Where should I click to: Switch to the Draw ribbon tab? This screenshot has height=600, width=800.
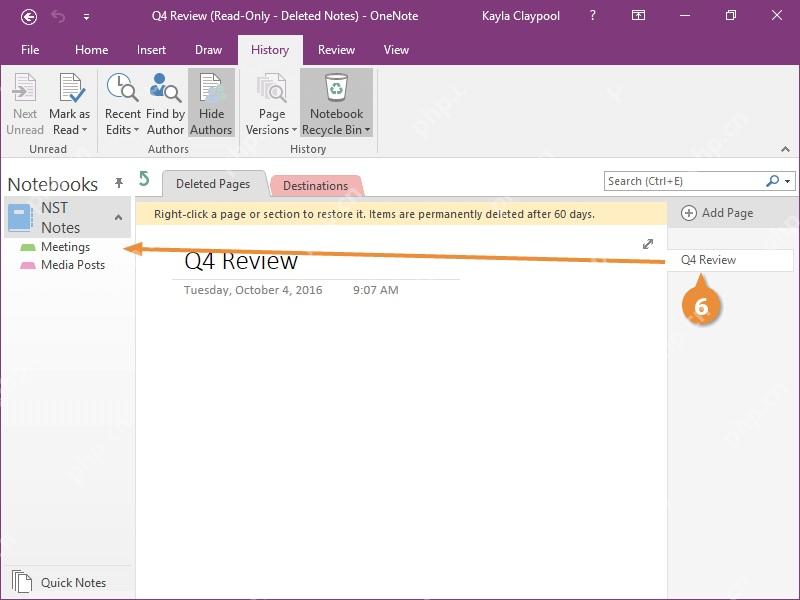208,49
